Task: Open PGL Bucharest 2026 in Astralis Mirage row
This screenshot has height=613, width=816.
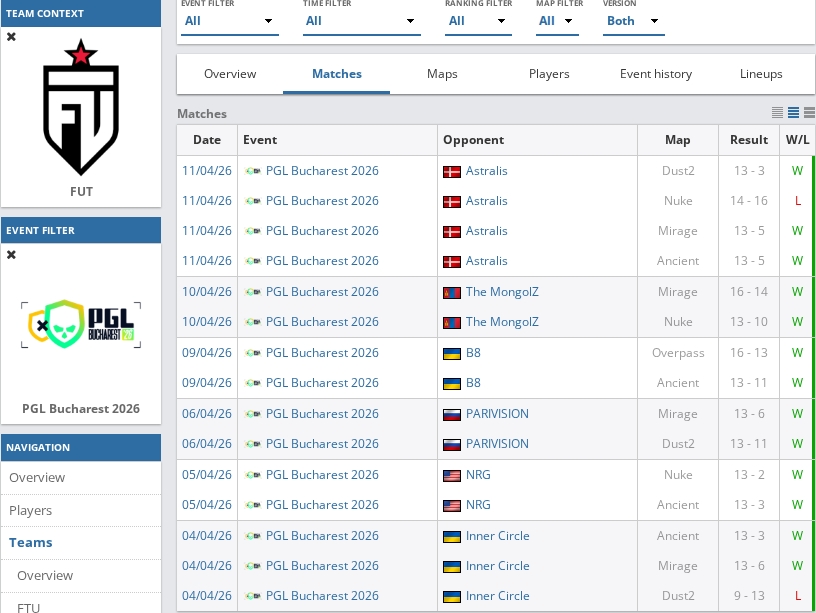Action: tap(322, 231)
